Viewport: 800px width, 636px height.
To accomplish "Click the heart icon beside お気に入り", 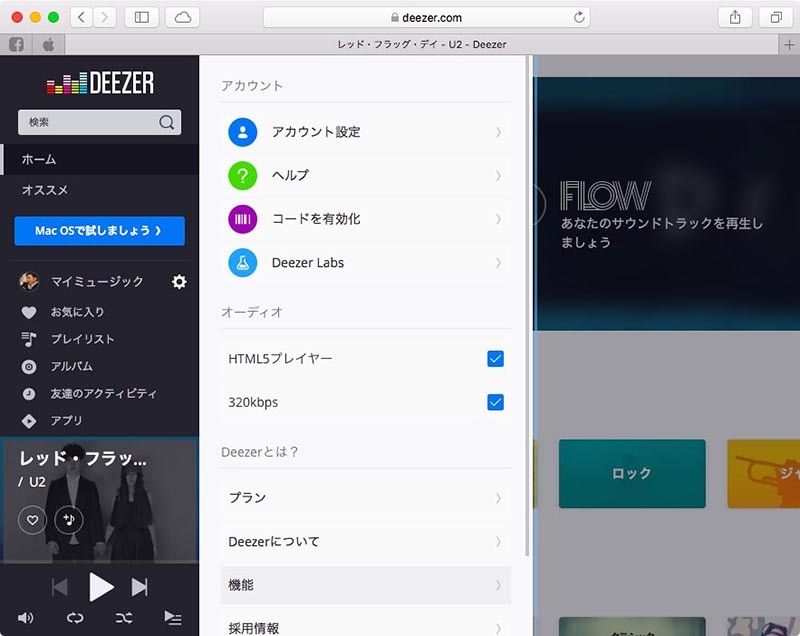I will coord(29,312).
